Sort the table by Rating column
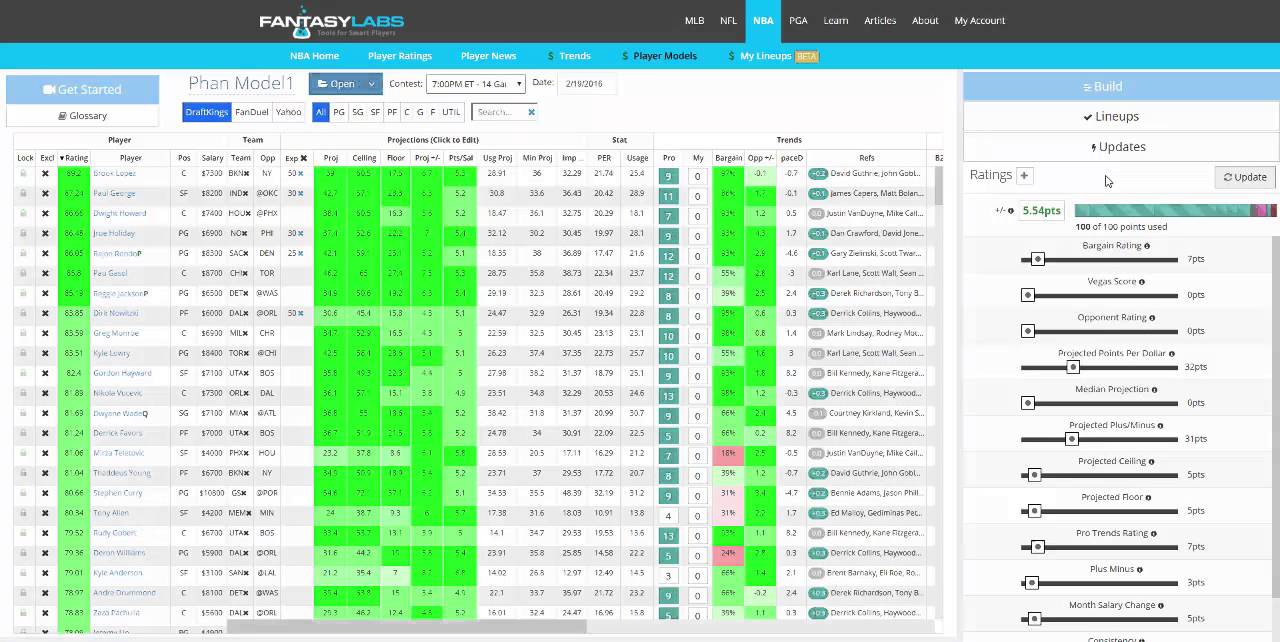The image size is (1280, 642). point(74,158)
